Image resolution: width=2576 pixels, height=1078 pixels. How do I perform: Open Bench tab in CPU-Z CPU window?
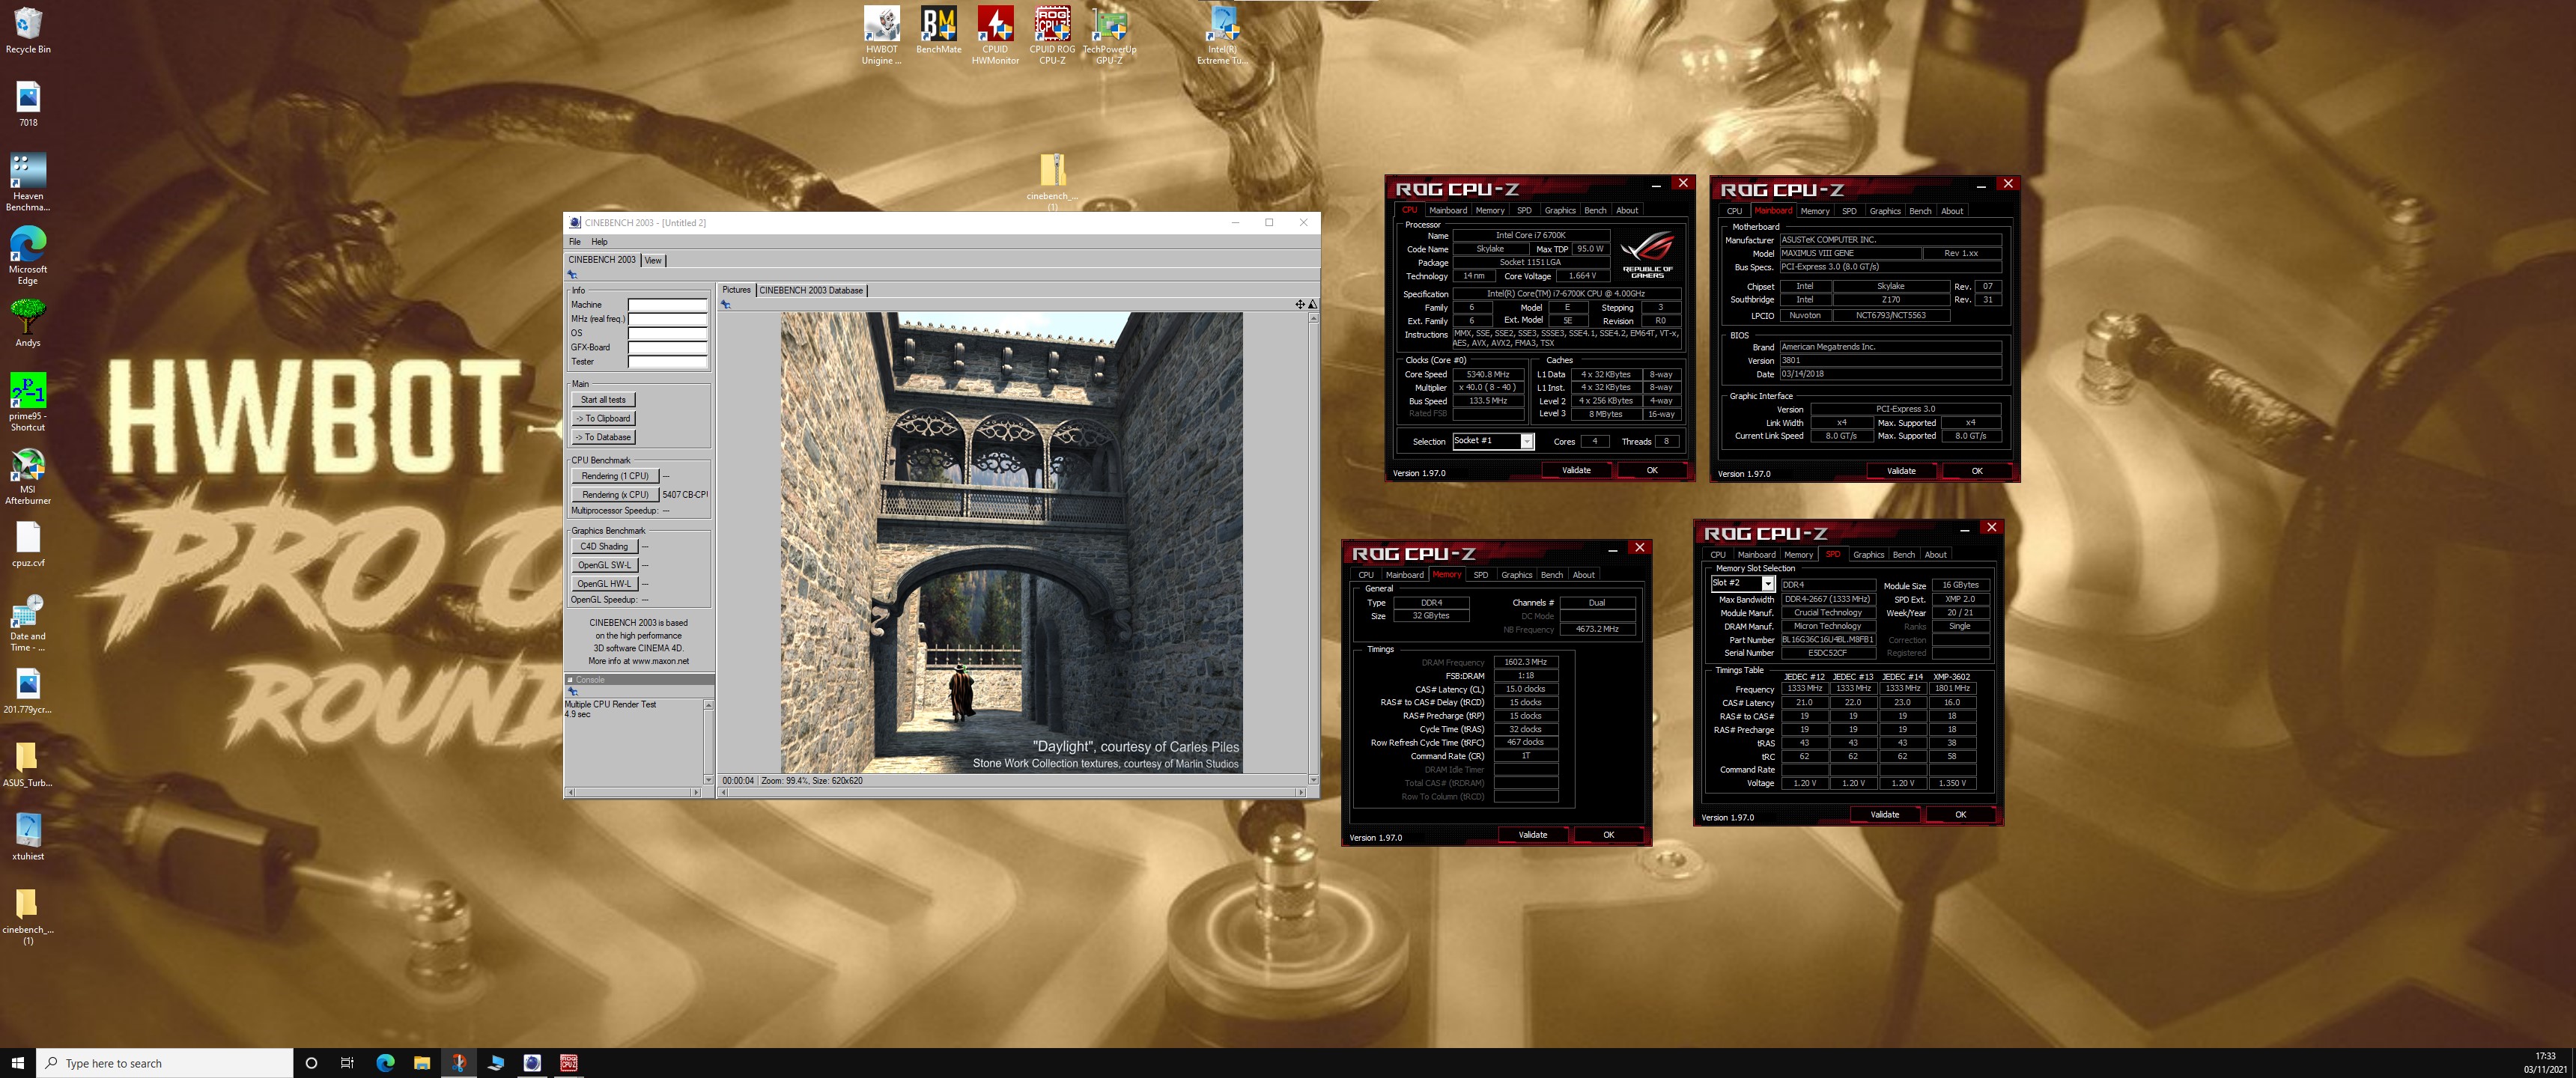1595,210
